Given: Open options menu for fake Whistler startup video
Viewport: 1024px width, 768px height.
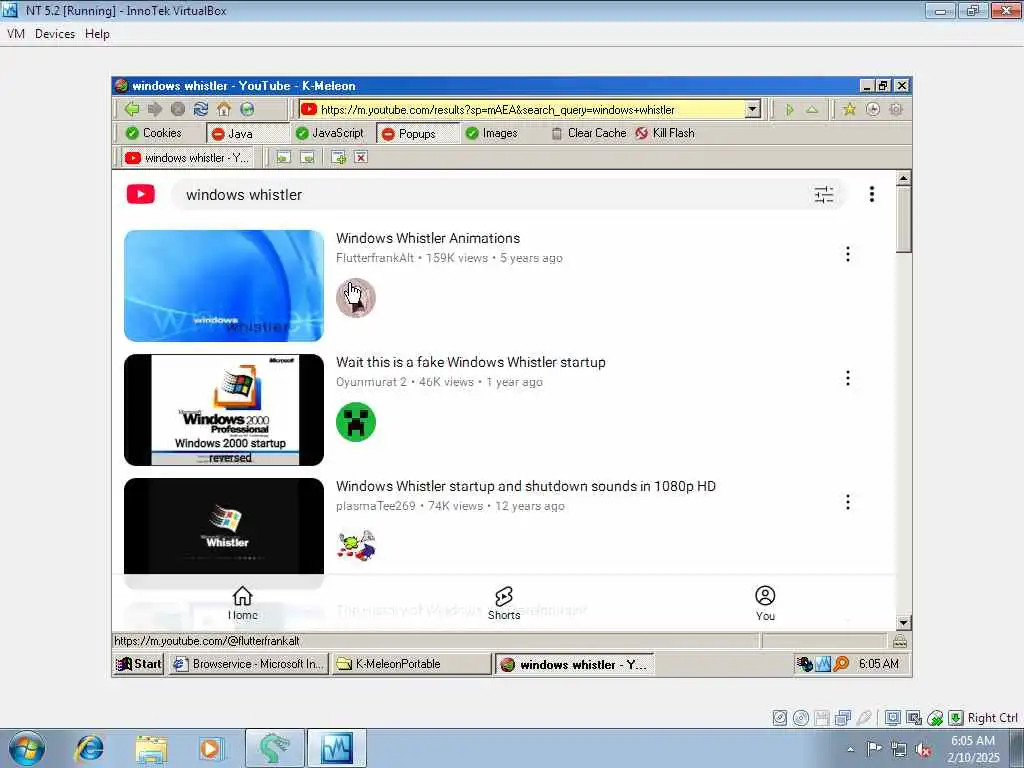Looking at the screenshot, I should point(848,378).
